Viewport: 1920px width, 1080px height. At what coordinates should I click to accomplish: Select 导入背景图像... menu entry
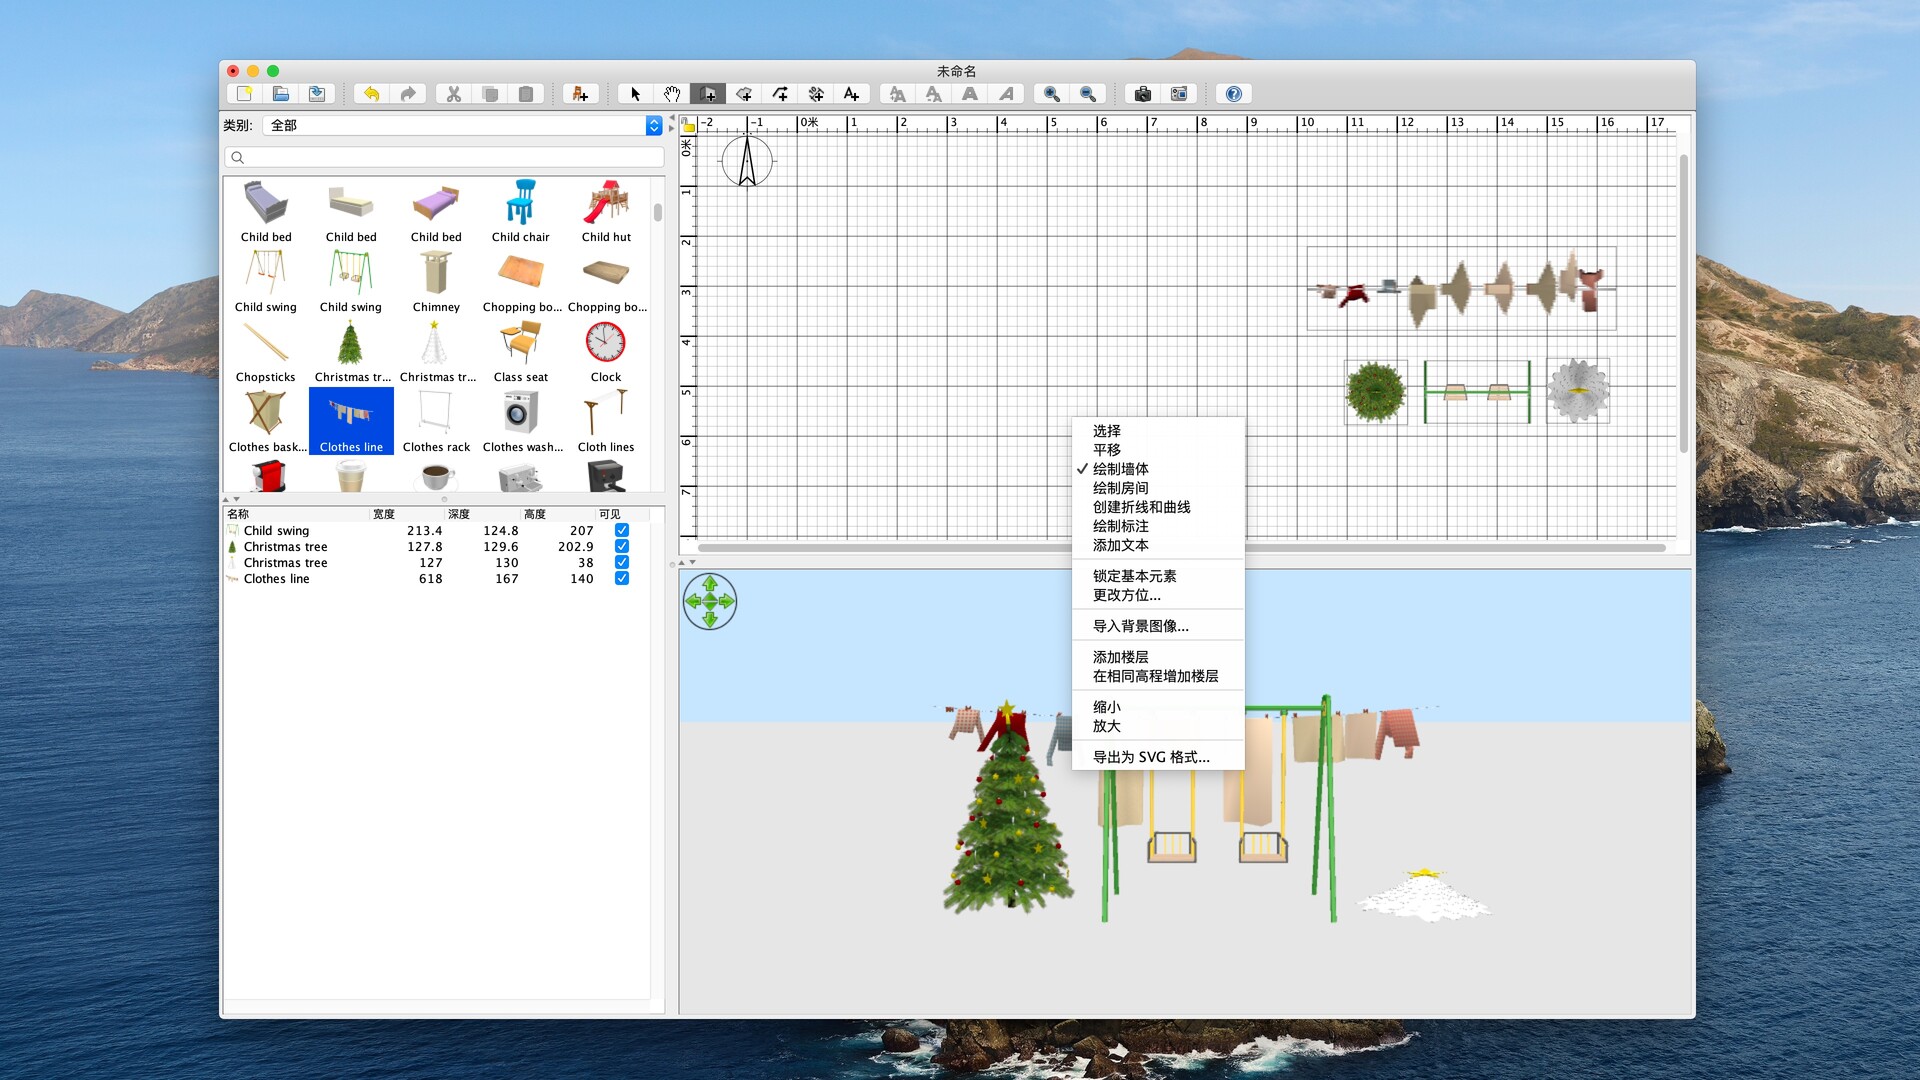1140,626
